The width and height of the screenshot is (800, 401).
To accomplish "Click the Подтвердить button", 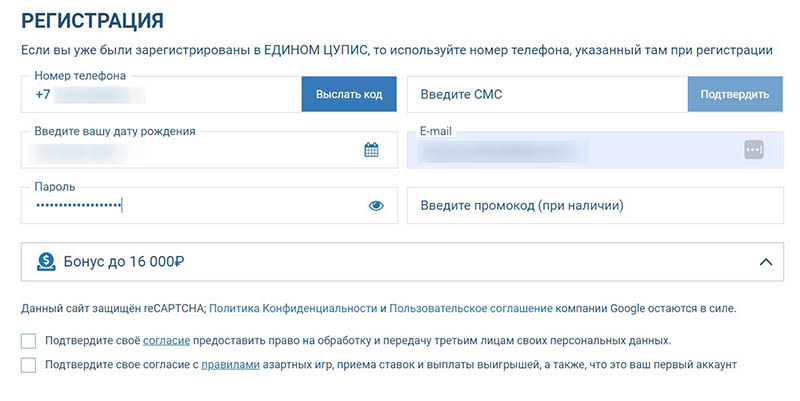I will pos(735,94).
